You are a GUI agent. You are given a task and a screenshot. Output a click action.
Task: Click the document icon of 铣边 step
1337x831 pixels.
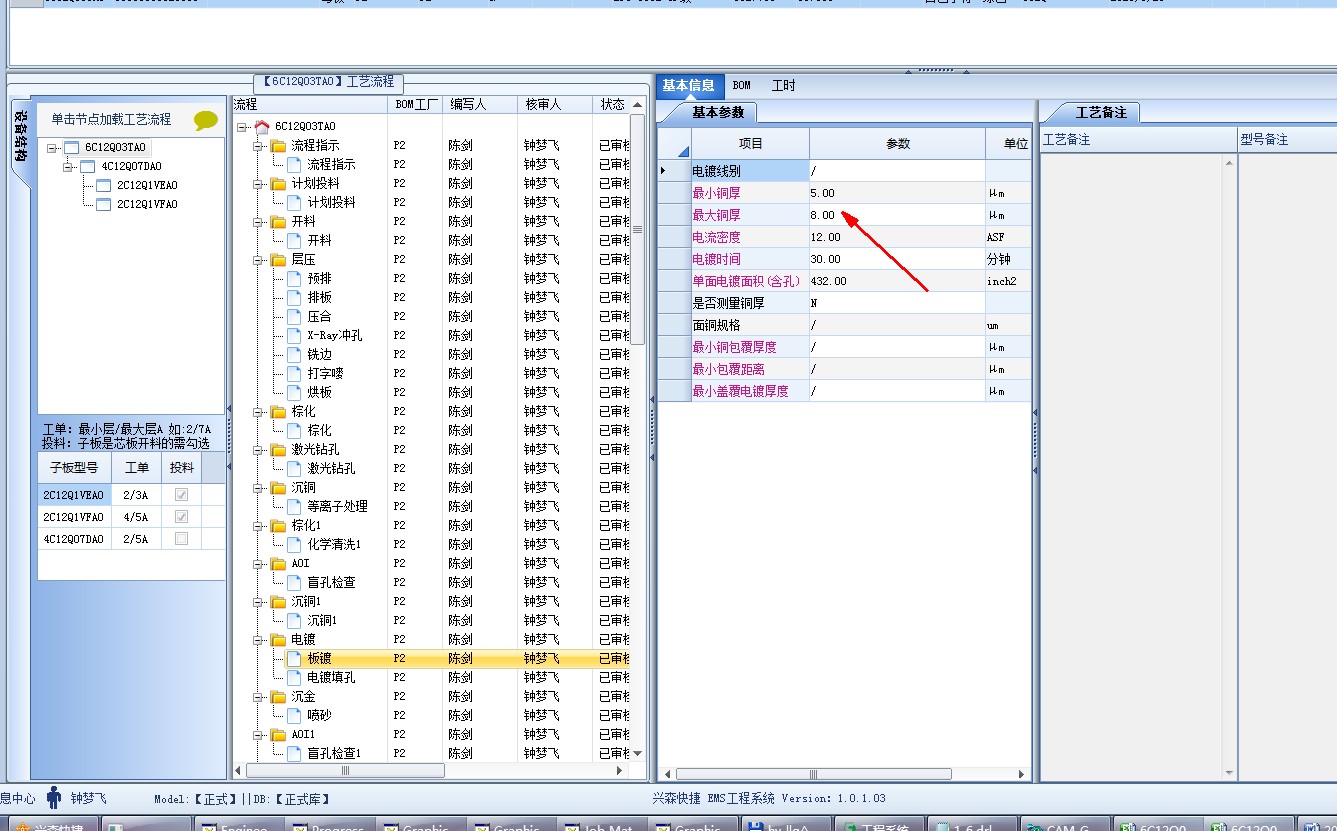[x=294, y=354]
